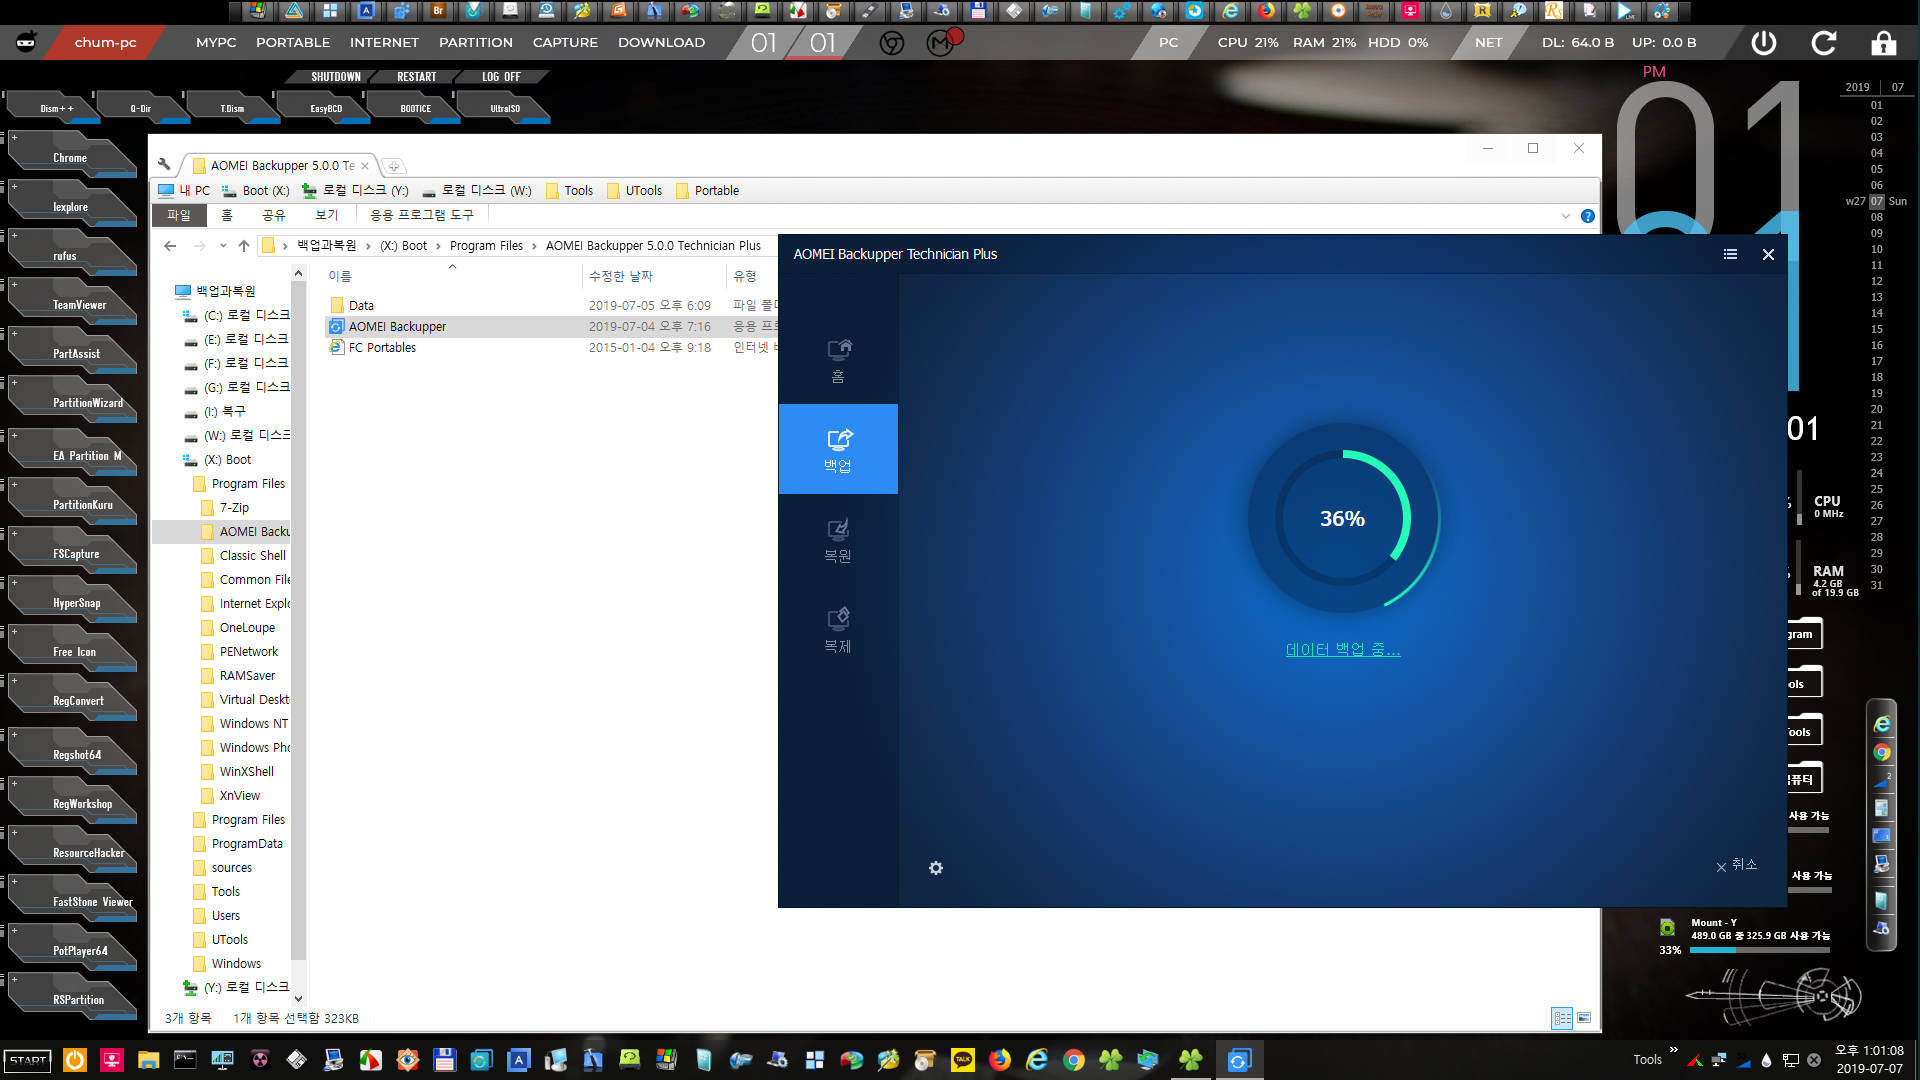Click the 36% backup progress ring
1920x1080 pixels.
[1342, 518]
